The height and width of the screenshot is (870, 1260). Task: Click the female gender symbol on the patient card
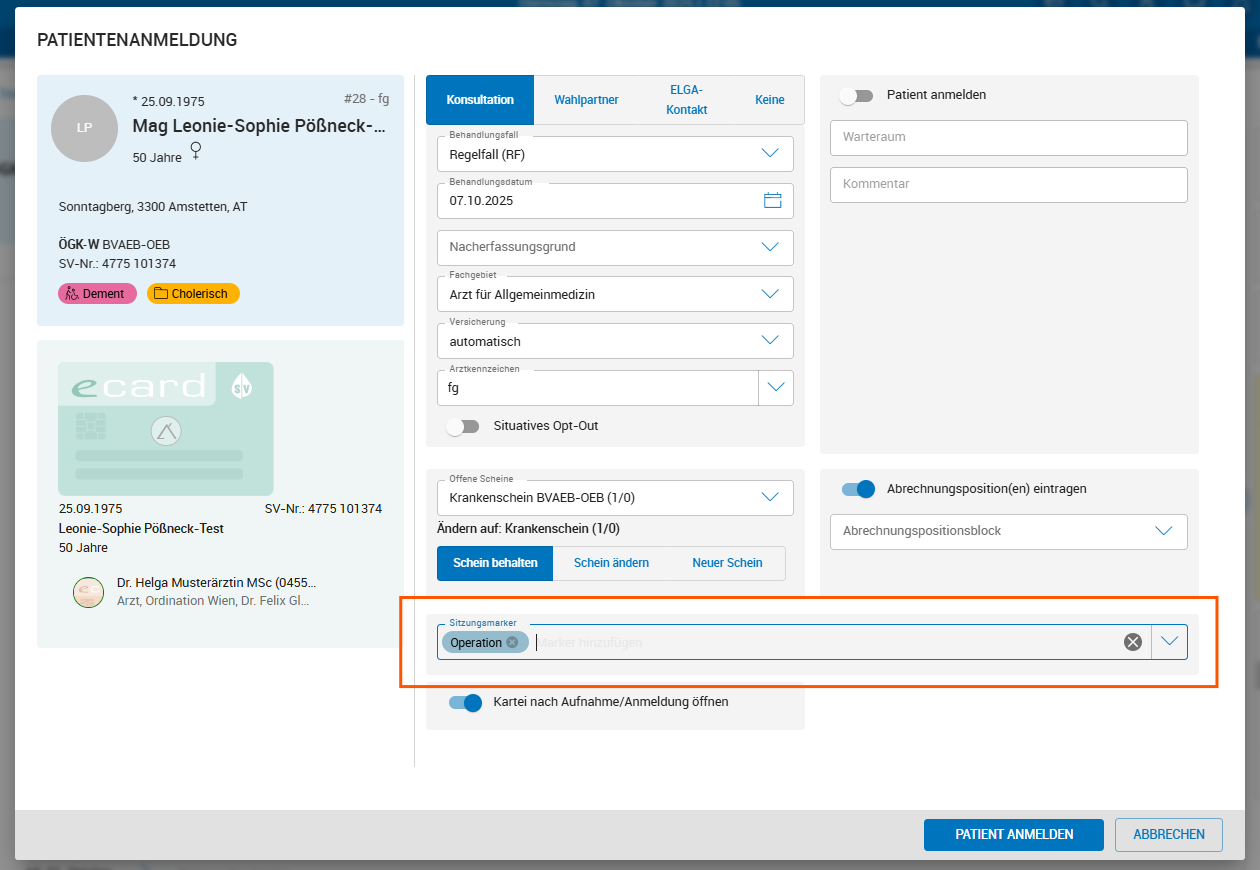click(196, 151)
